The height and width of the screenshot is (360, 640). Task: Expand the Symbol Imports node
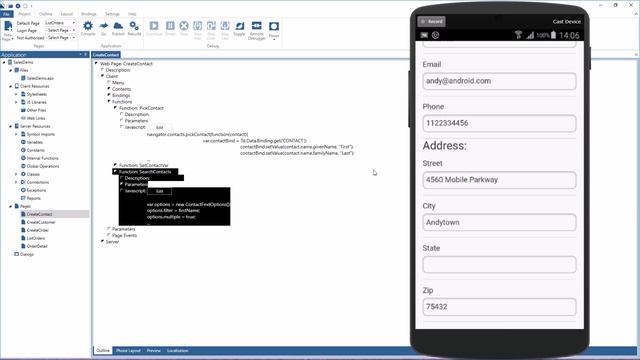click(16, 134)
